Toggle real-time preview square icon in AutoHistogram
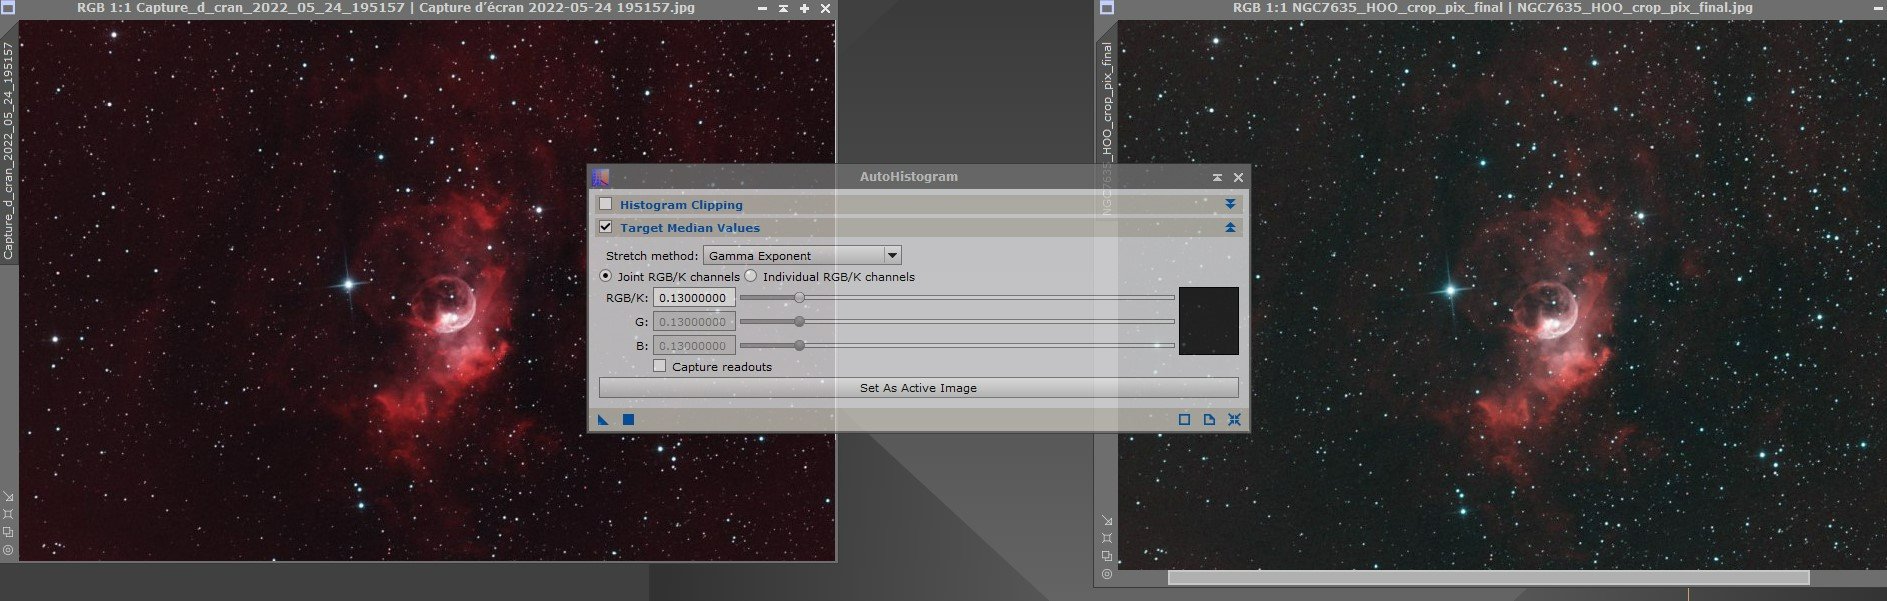Viewport: 1887px width, 601px height. 1184,420
